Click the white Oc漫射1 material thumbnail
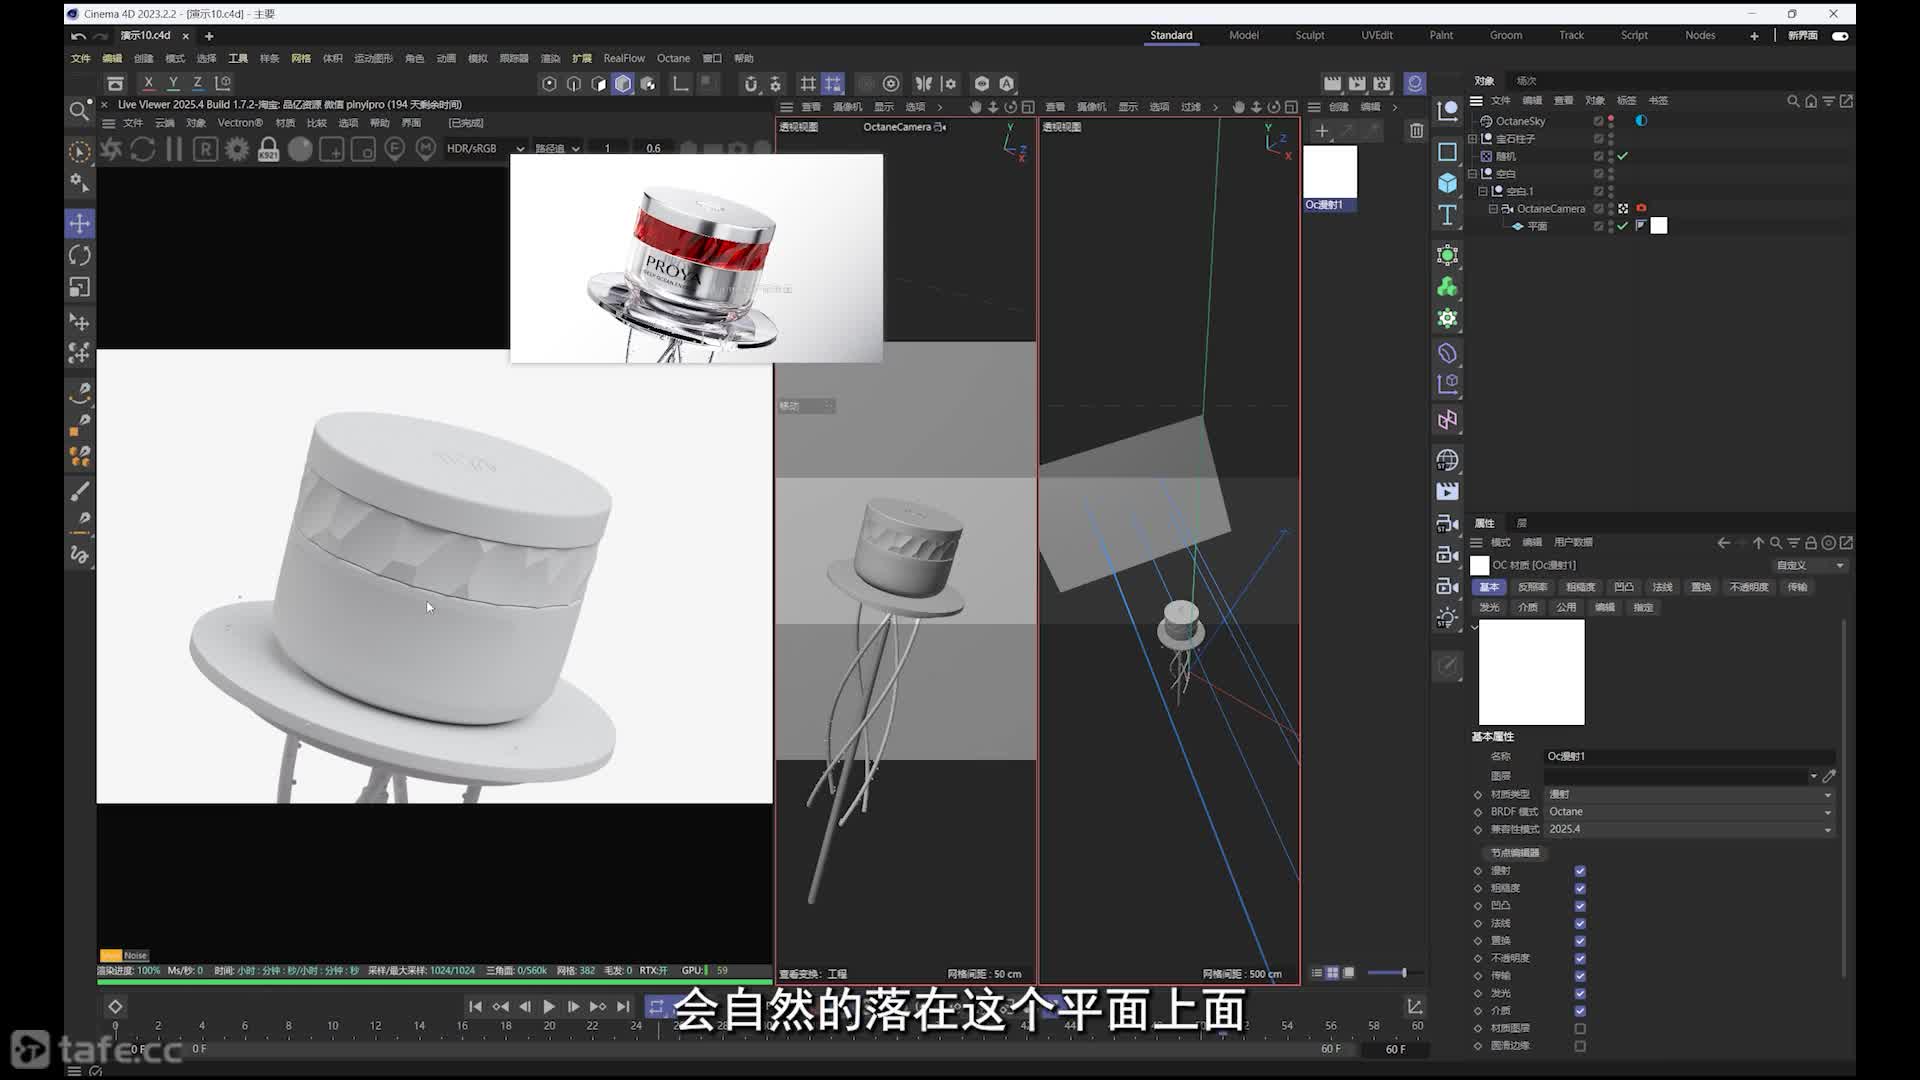 (x=1330, y=171)
